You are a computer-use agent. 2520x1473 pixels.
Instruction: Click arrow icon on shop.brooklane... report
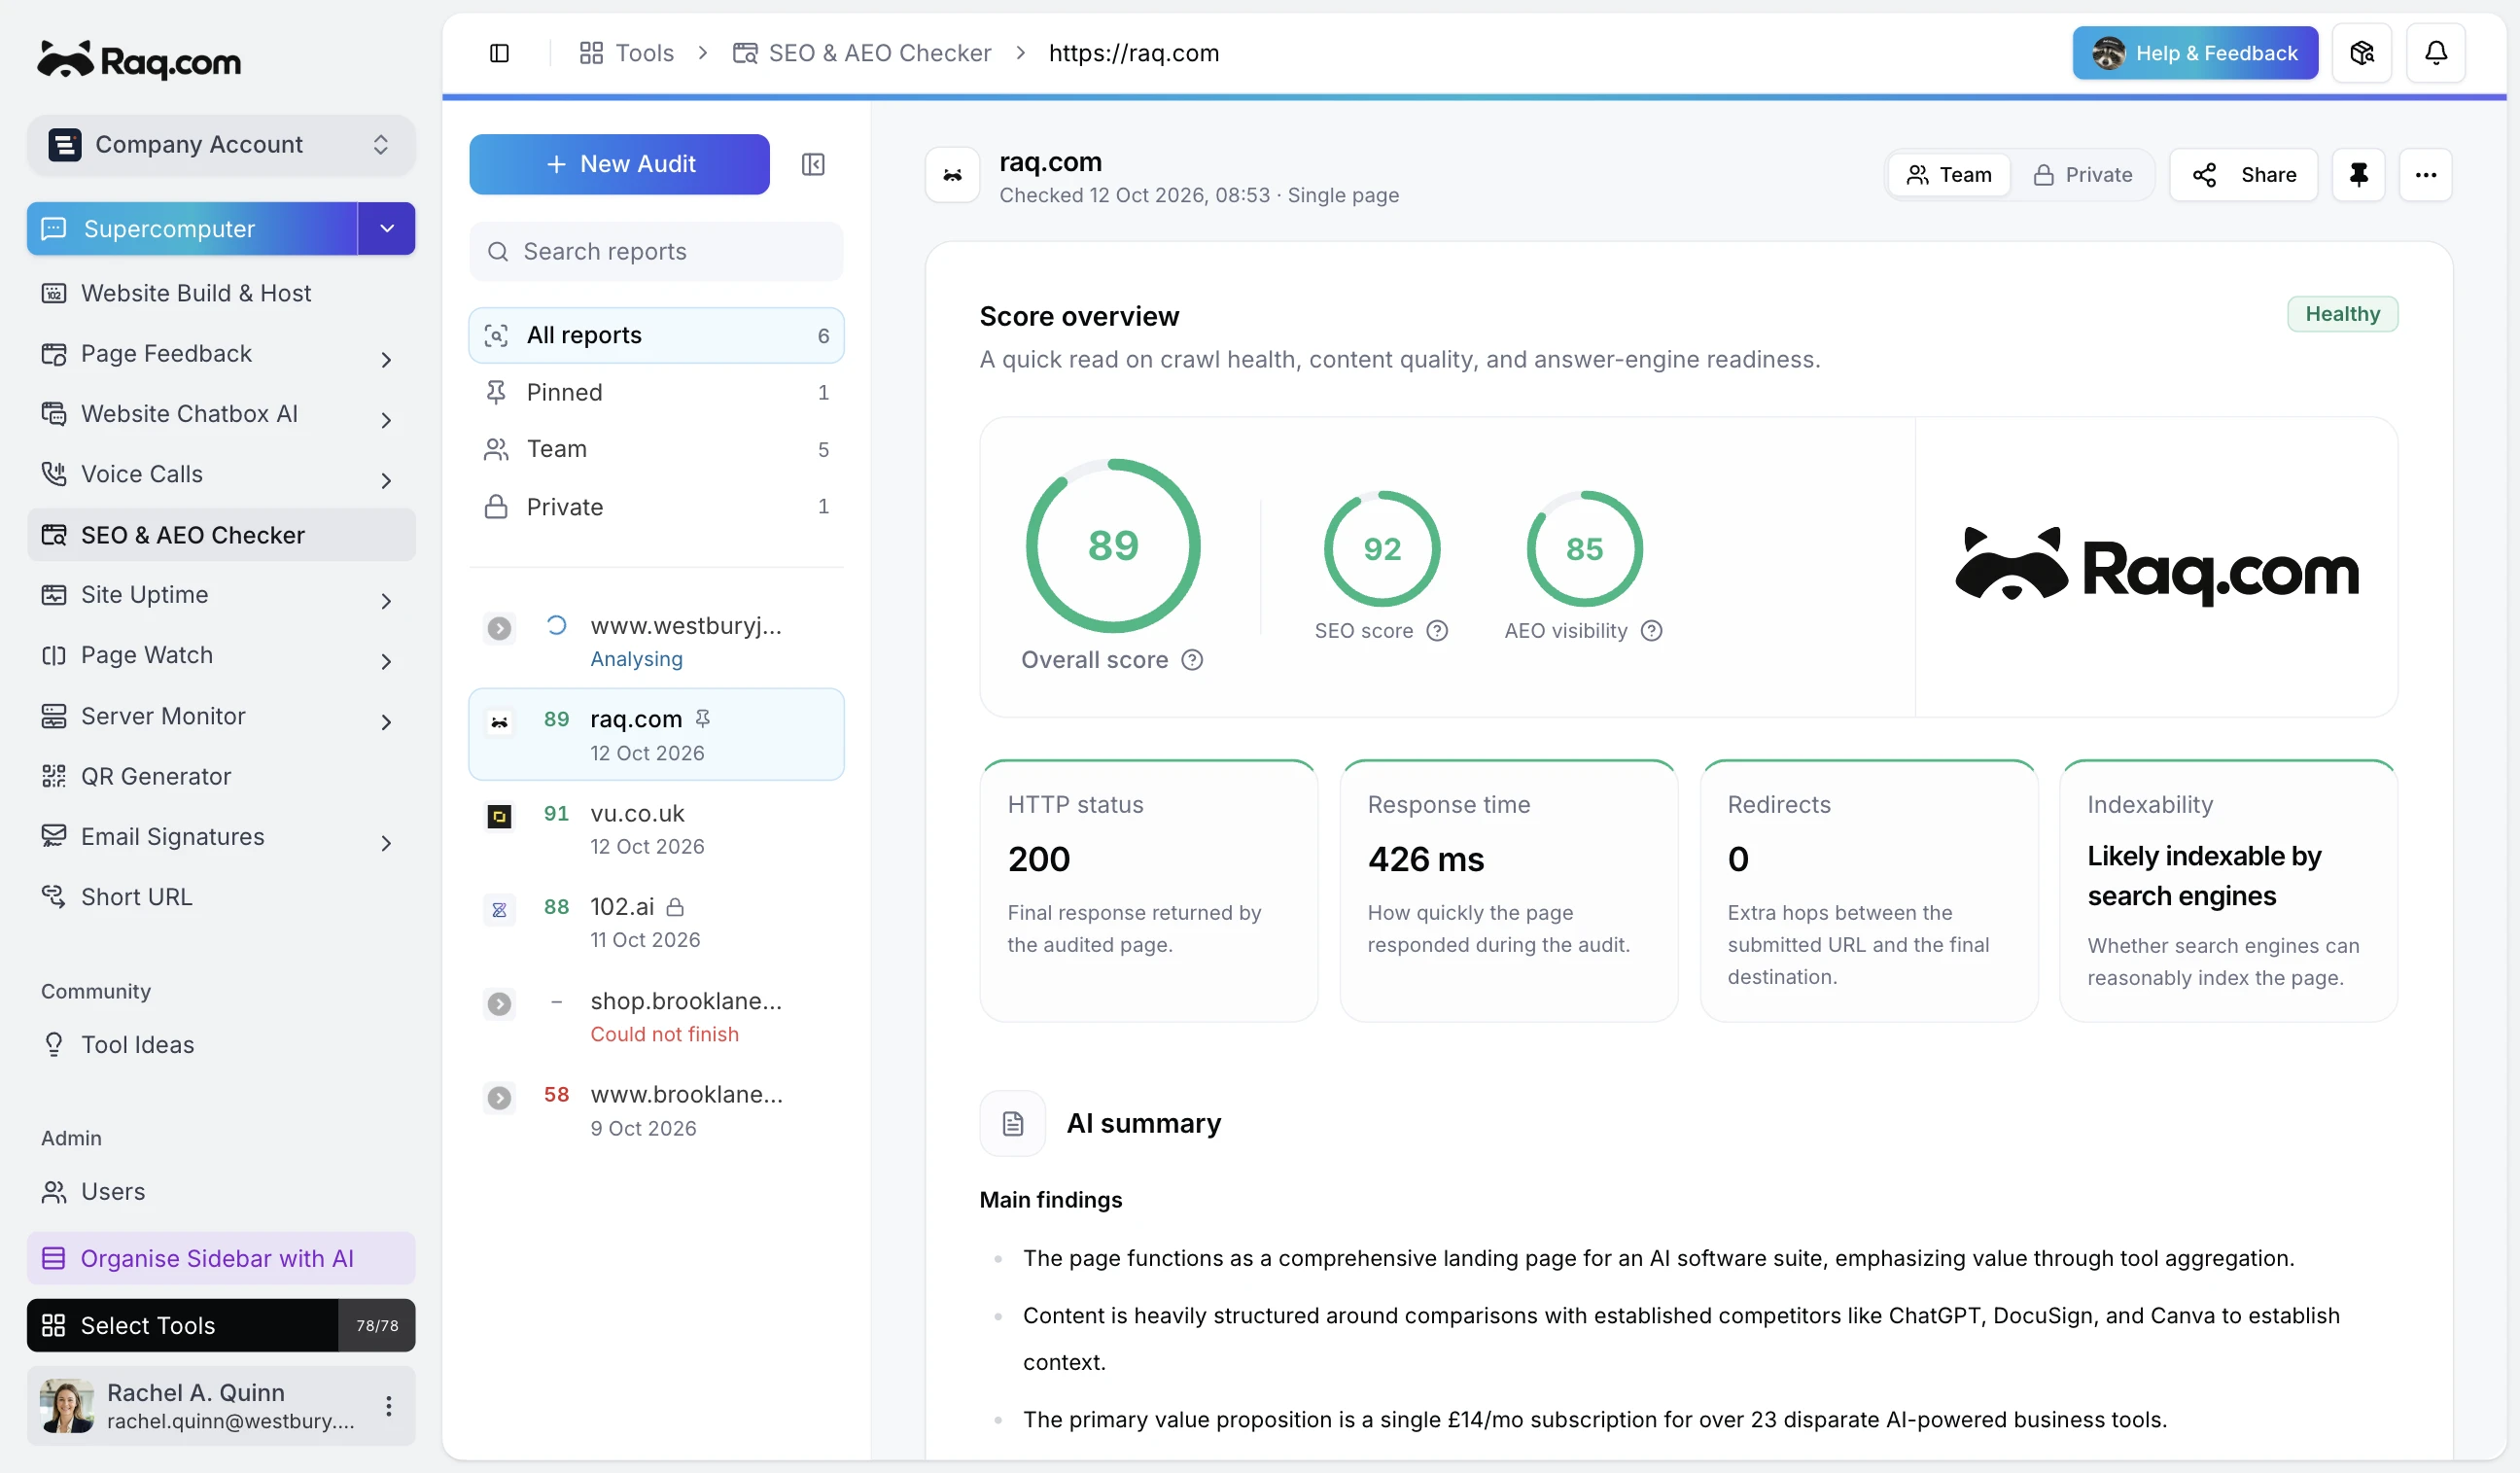(x=499, y=1003)
